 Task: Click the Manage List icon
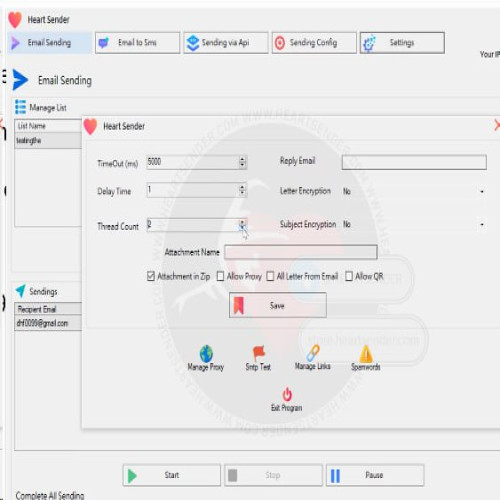pos(20,107)
